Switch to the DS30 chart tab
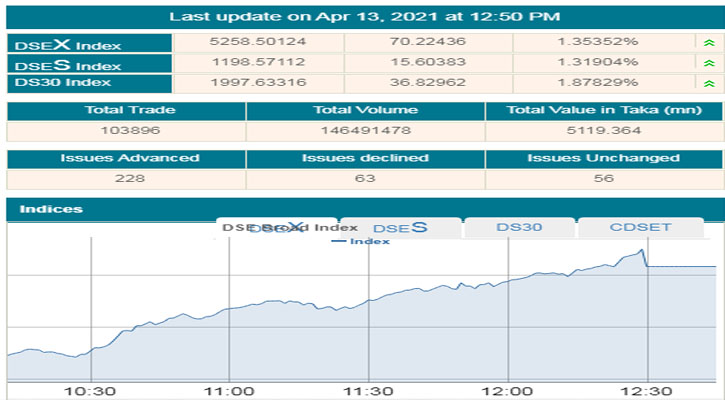This screenshot has width=725, height=400. pos(519,228)
